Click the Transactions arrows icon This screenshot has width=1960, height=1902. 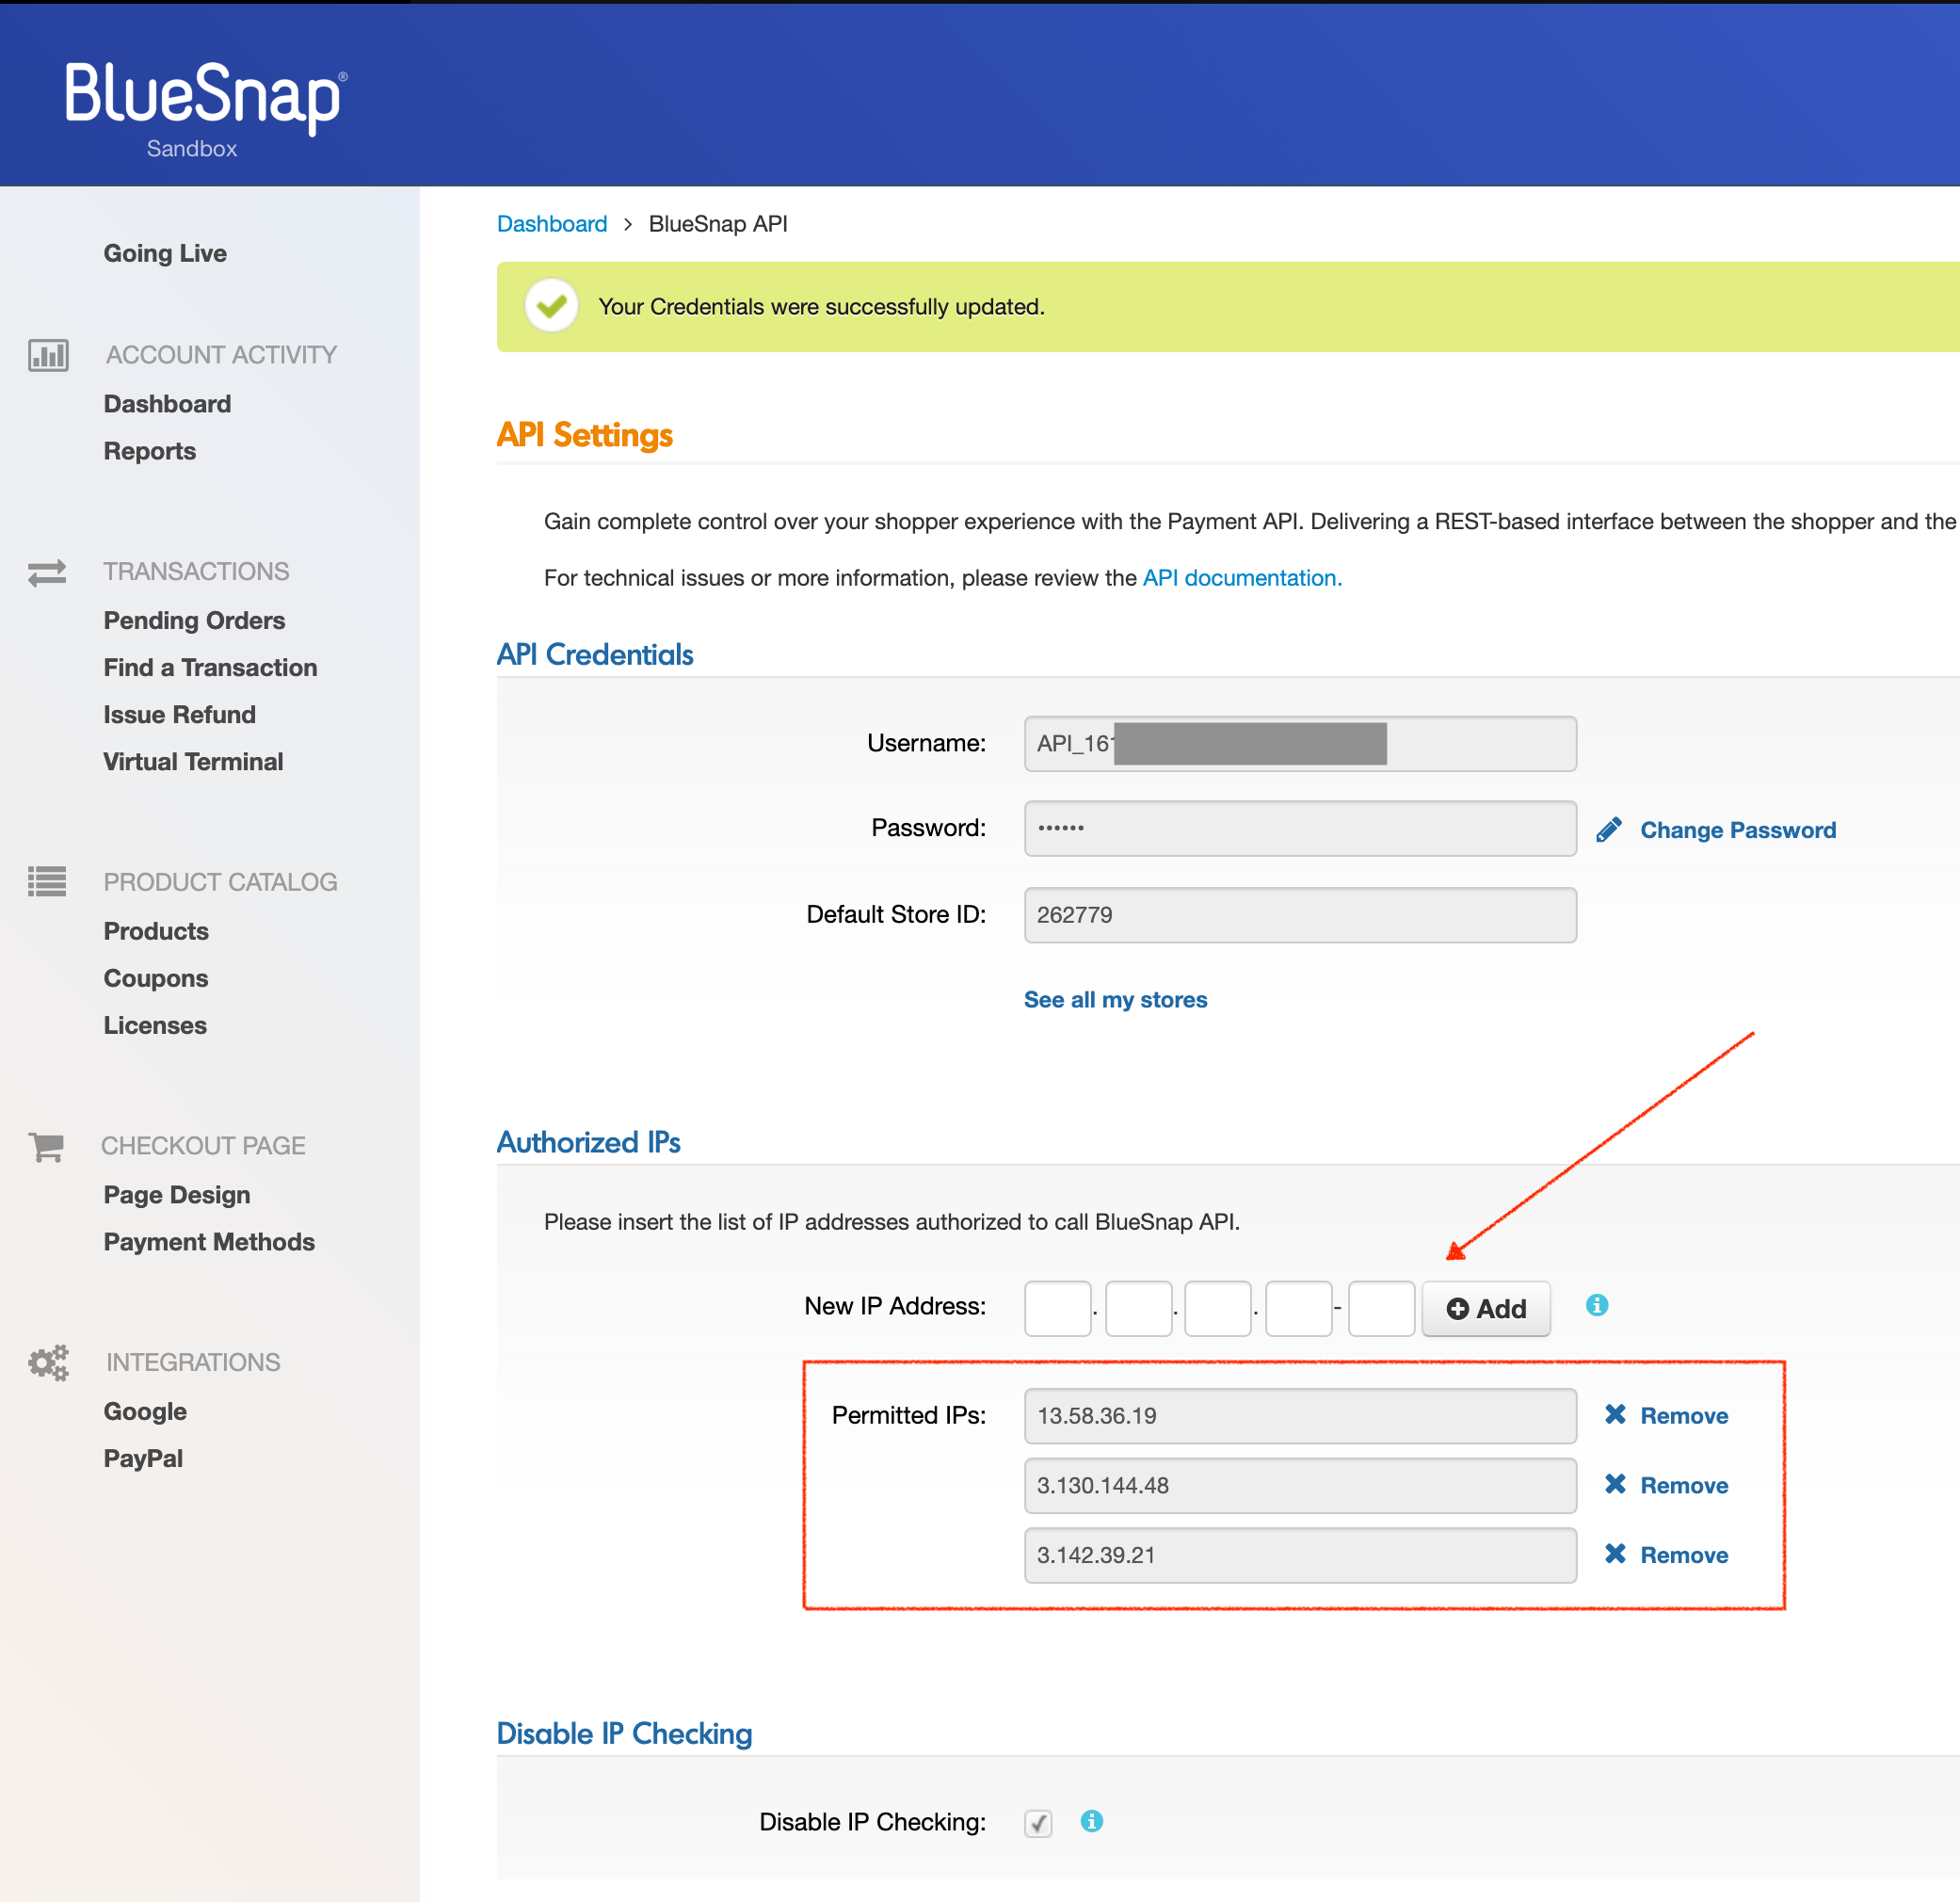tap(47, 572)
